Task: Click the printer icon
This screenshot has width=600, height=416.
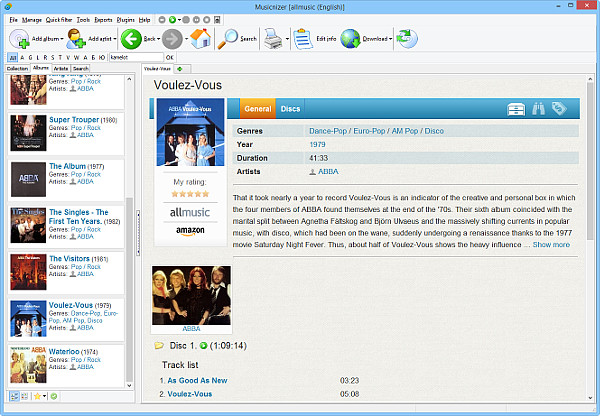Action: point(273,39)
